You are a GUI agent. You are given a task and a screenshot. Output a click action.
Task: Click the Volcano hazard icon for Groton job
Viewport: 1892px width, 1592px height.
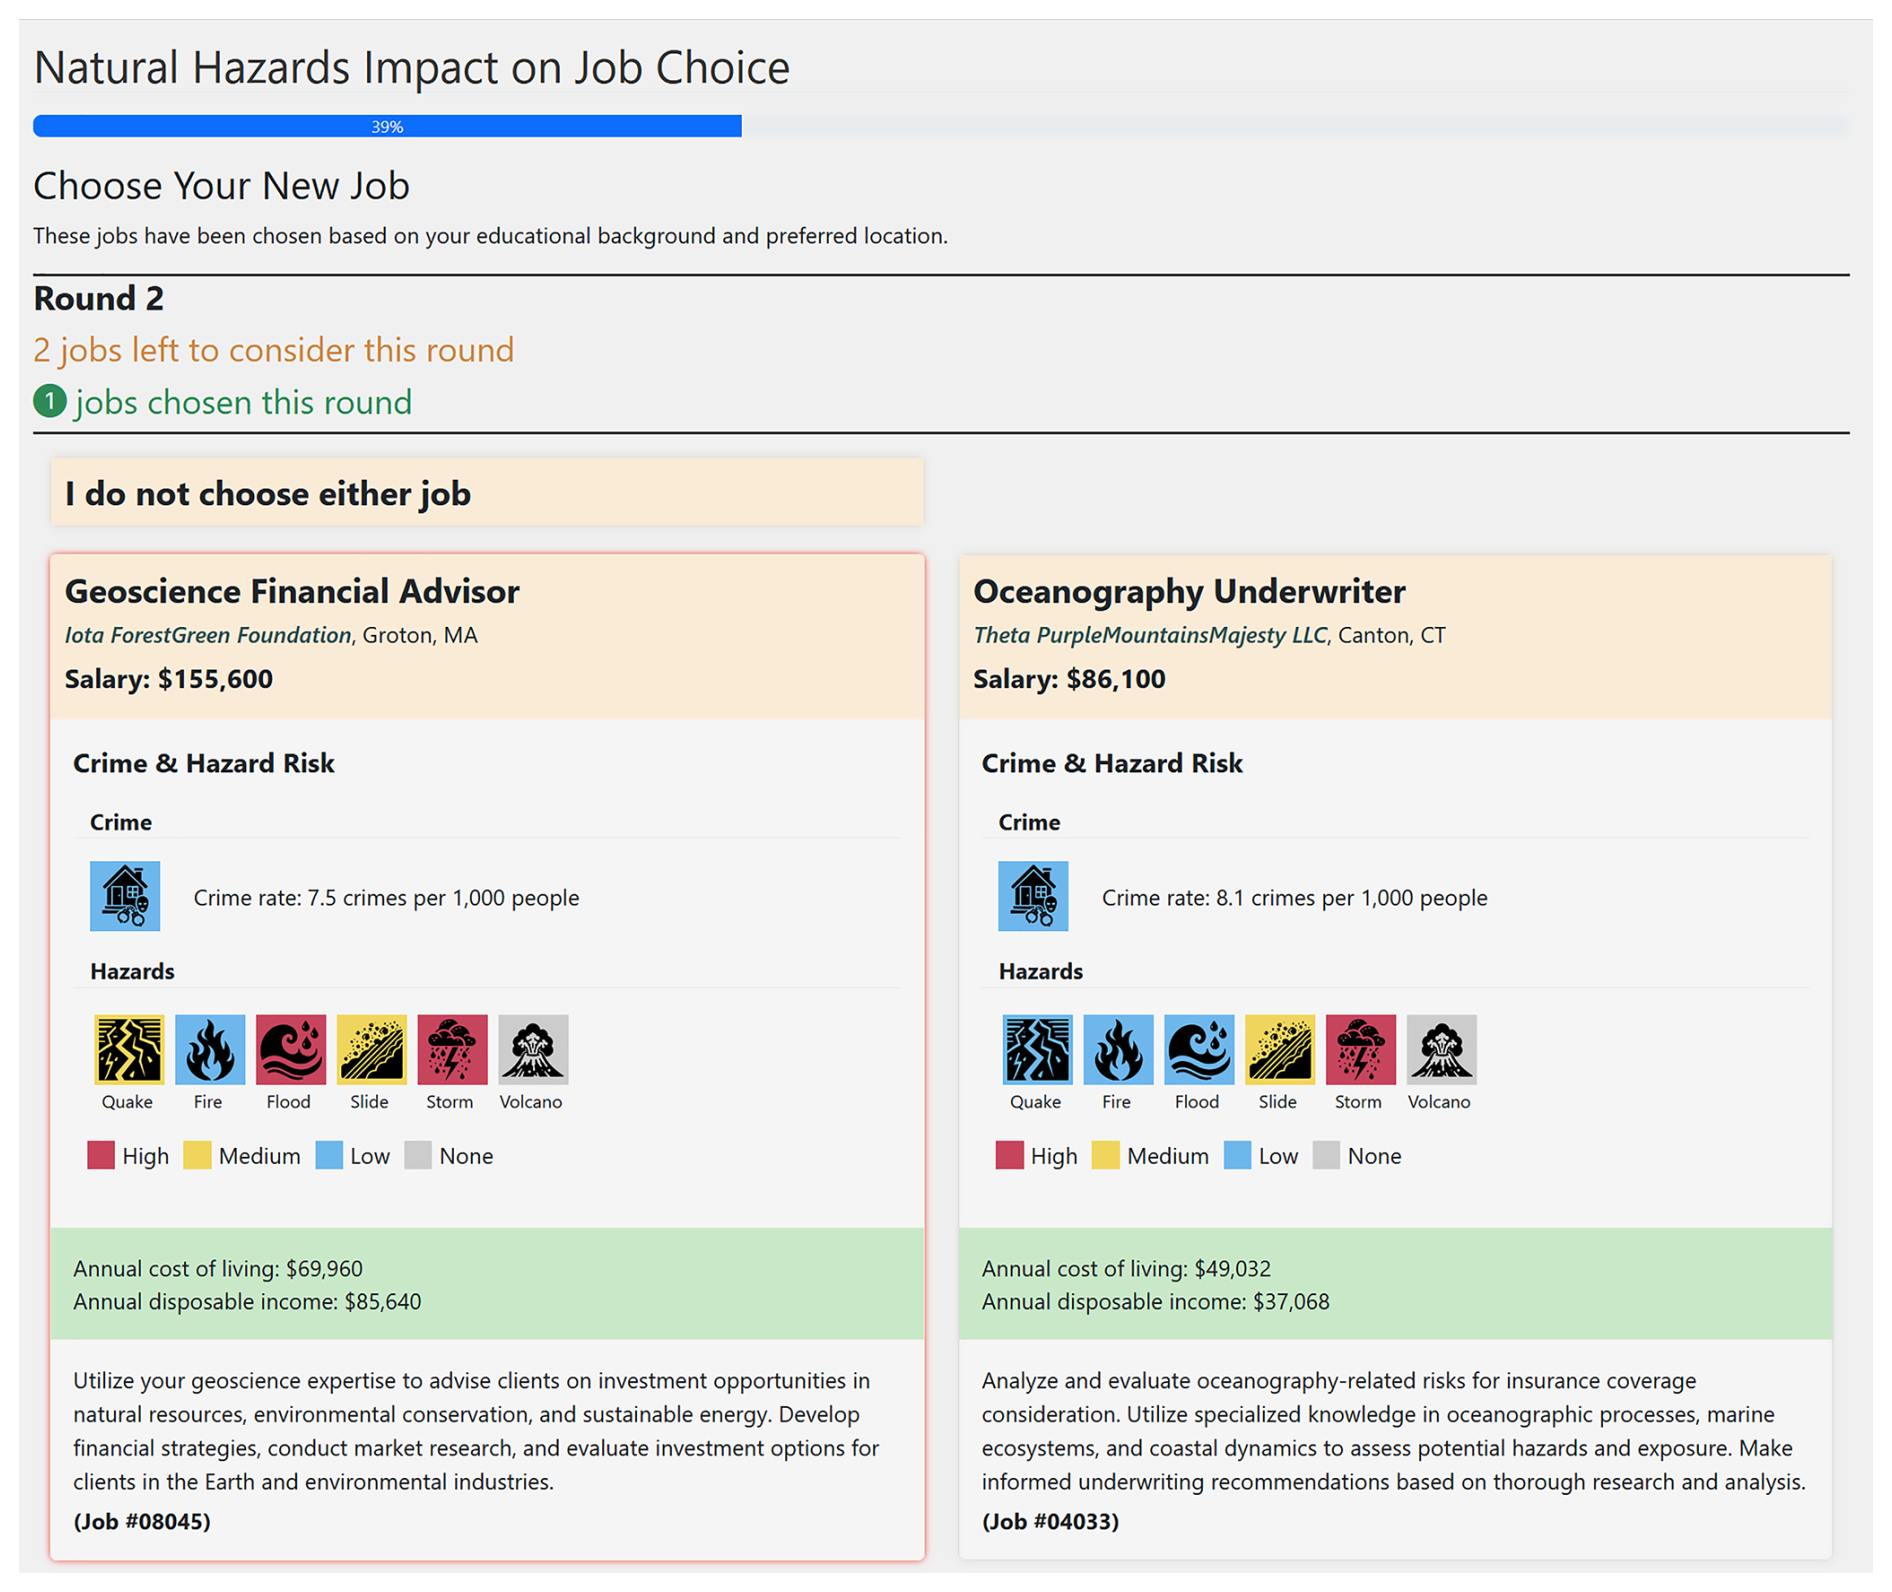click(x=533, y=1049)
